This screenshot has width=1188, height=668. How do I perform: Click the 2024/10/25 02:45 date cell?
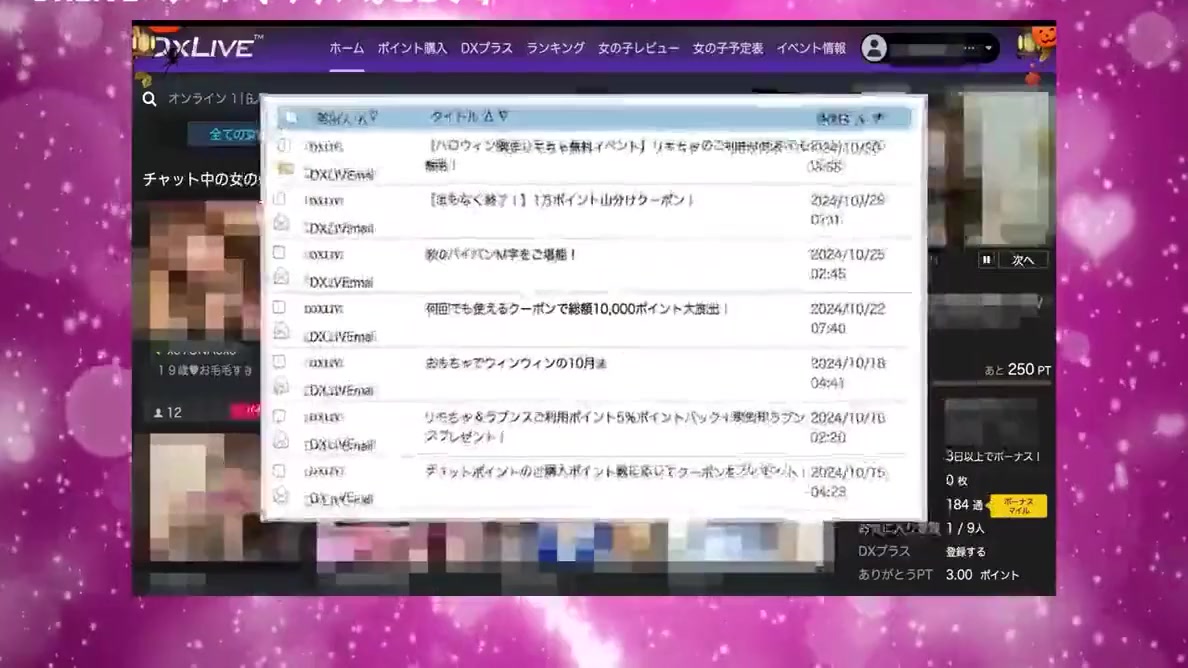click(847, 264)
